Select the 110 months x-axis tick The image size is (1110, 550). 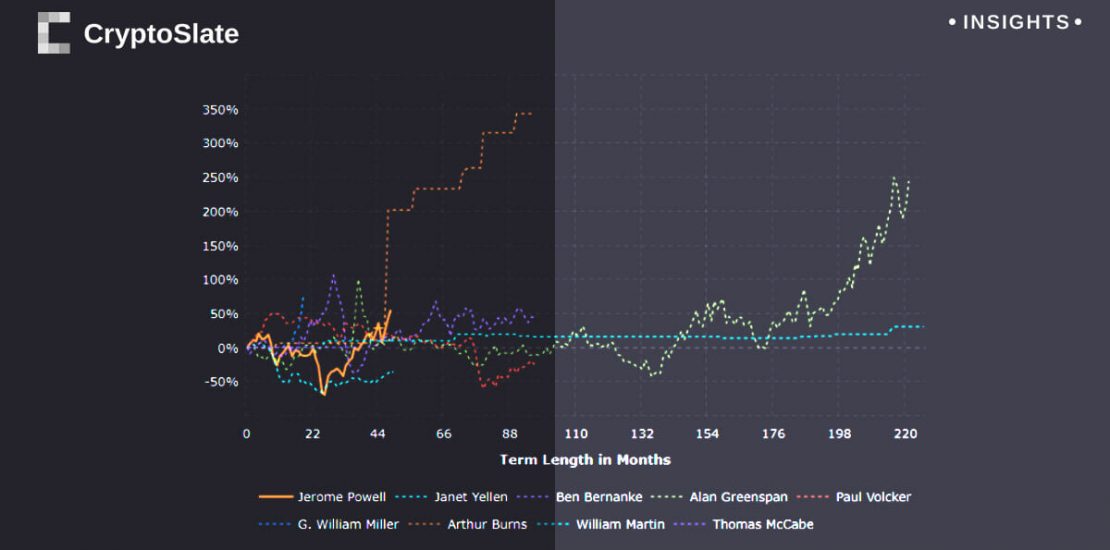coord(576,433)
